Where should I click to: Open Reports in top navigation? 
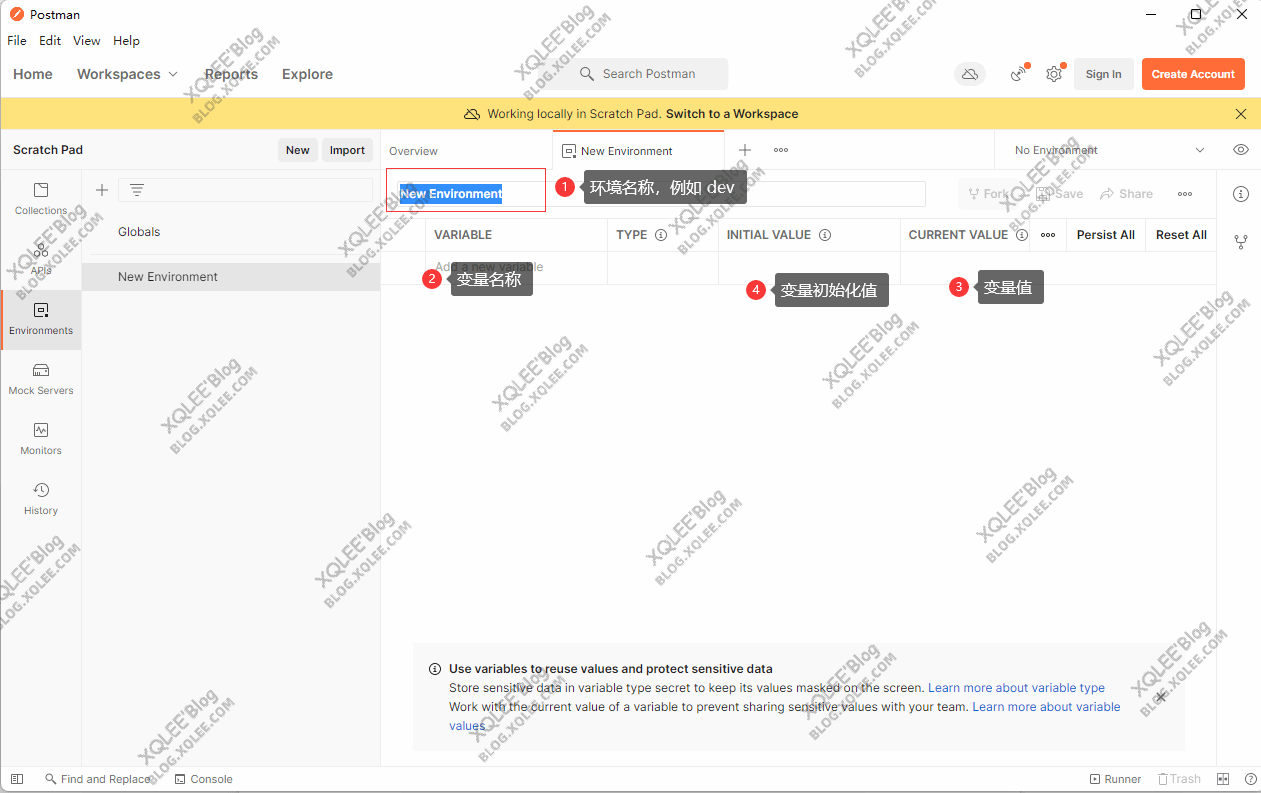pyautogui.click(x=231, y=74)
